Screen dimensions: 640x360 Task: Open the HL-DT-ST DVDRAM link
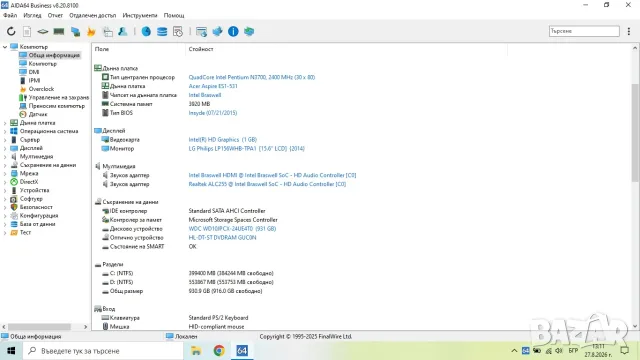click(x=222, y=238)
